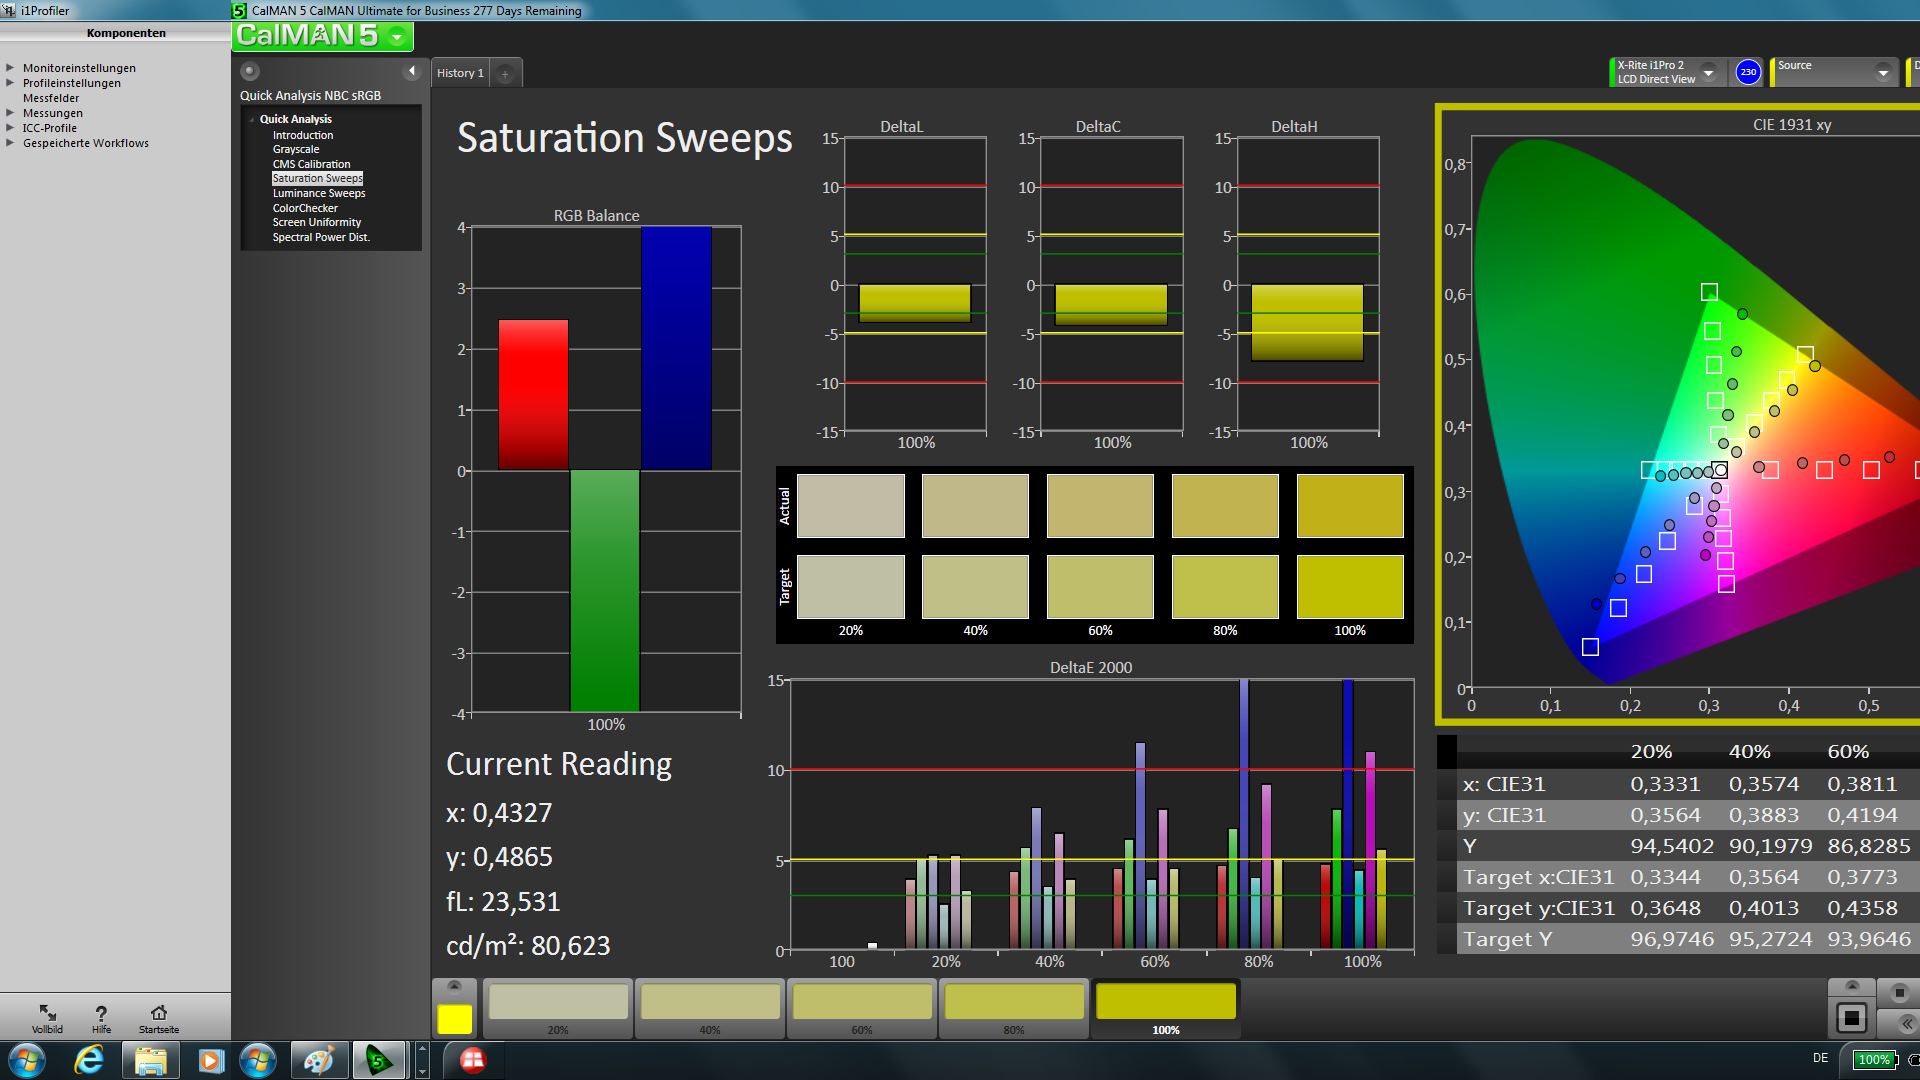Click the blue bar in RGB Balance chart
The width and height of the screenshot is (1920, 1080).
click(676, 348)
